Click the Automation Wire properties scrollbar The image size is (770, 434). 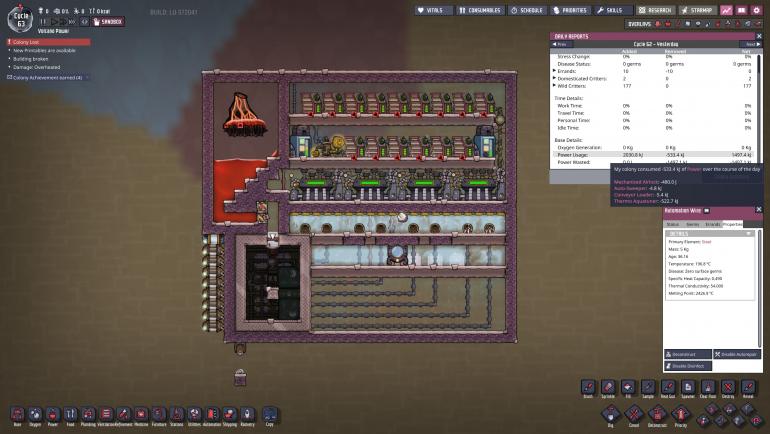coord(759,288)
